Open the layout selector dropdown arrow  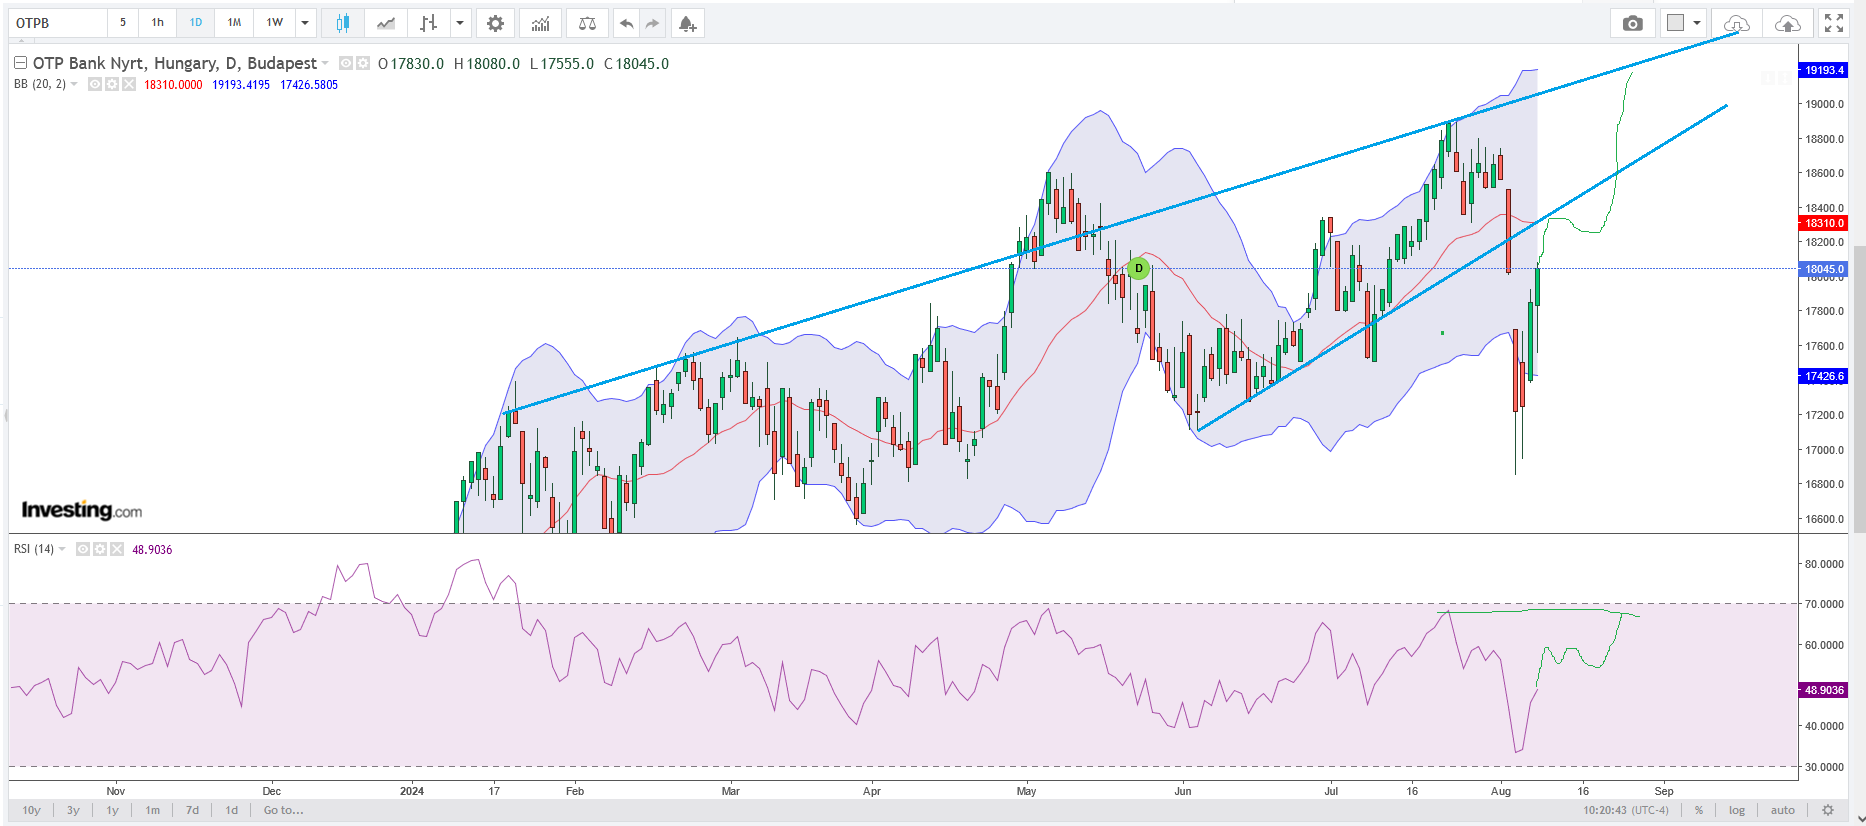click(1697, 23)
